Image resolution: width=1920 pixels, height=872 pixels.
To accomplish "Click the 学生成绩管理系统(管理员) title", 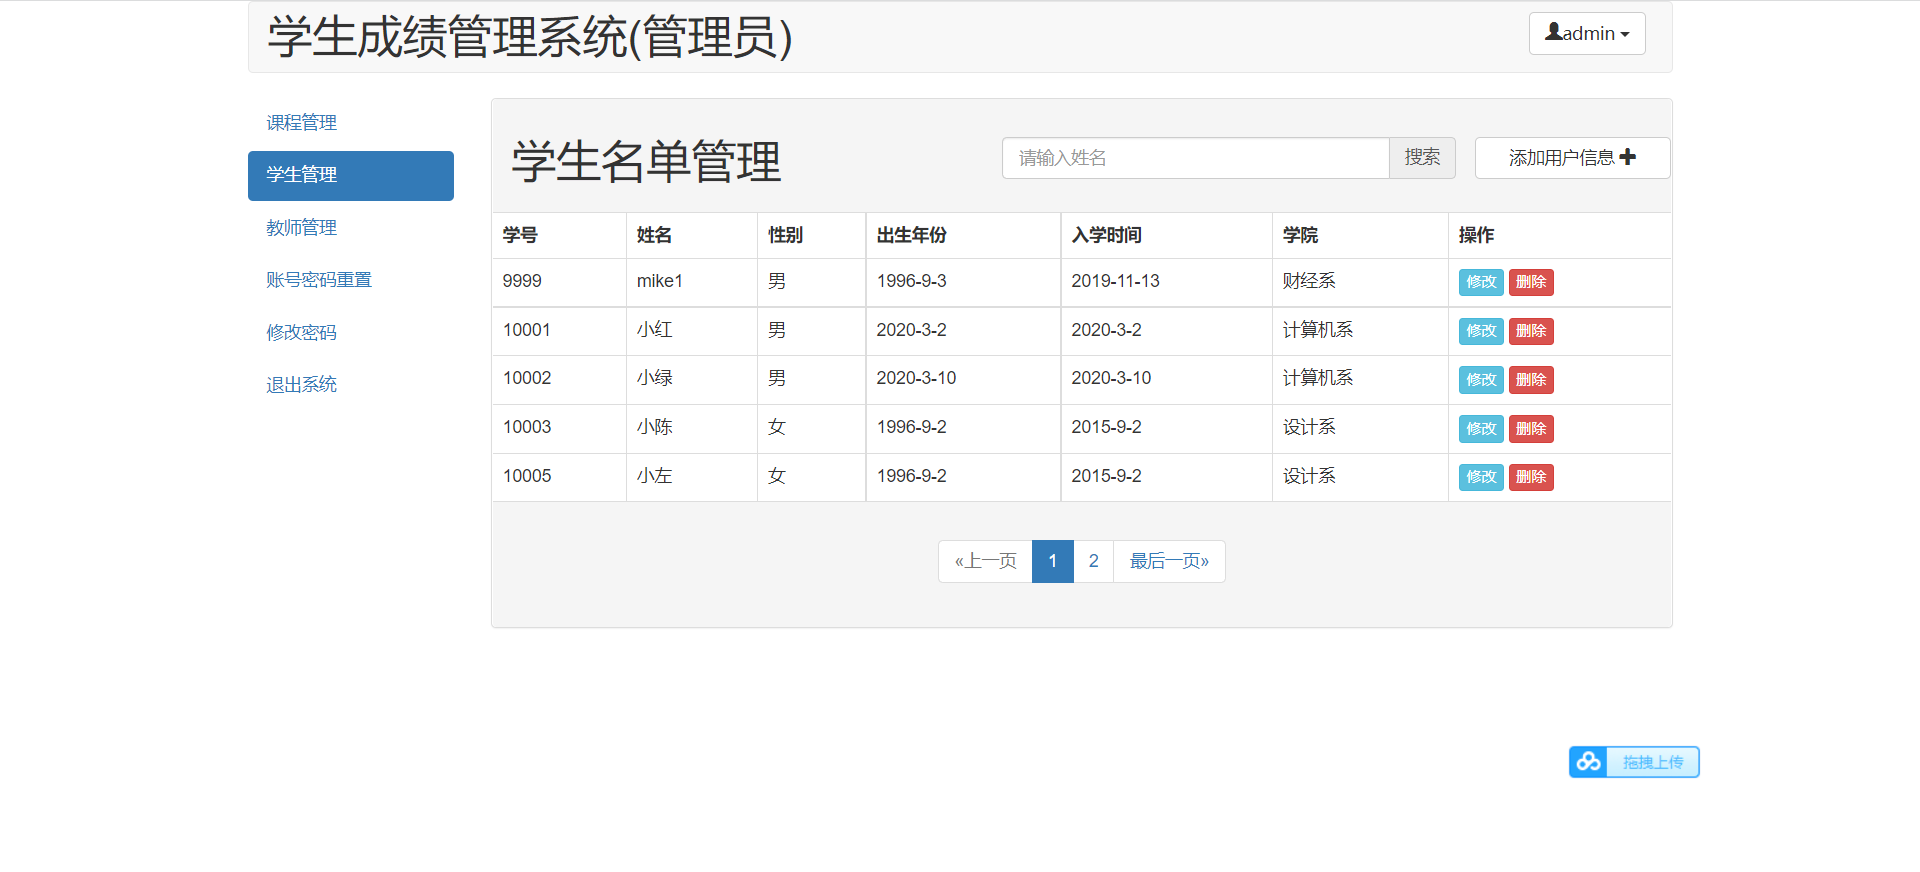I will point(530,38).
